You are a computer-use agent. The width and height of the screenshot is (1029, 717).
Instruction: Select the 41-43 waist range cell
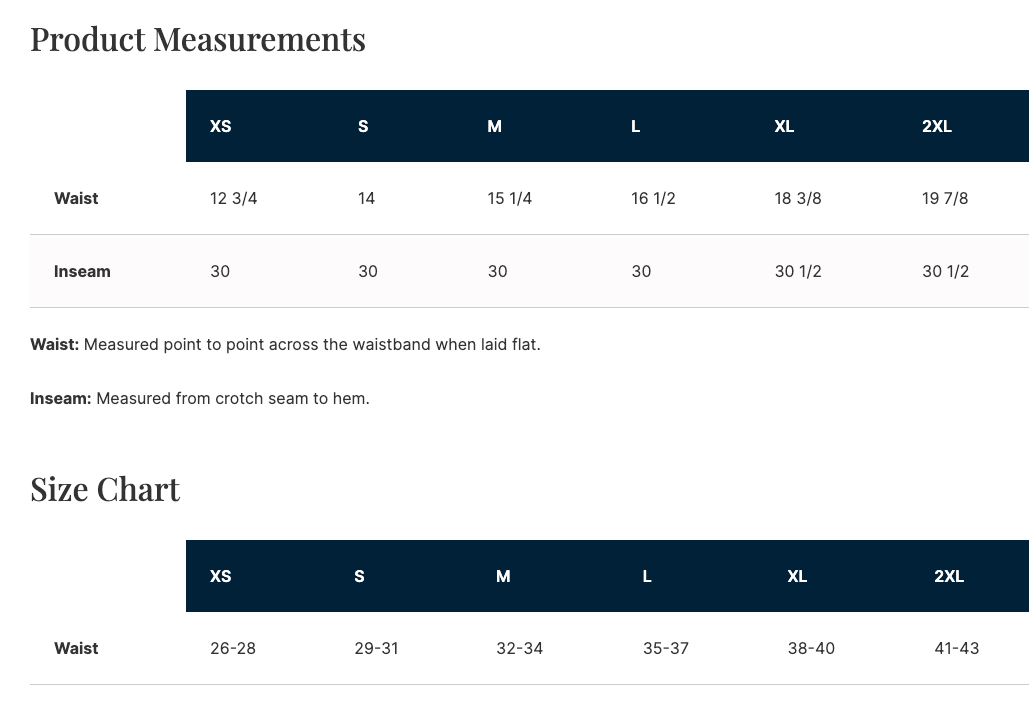957,648
